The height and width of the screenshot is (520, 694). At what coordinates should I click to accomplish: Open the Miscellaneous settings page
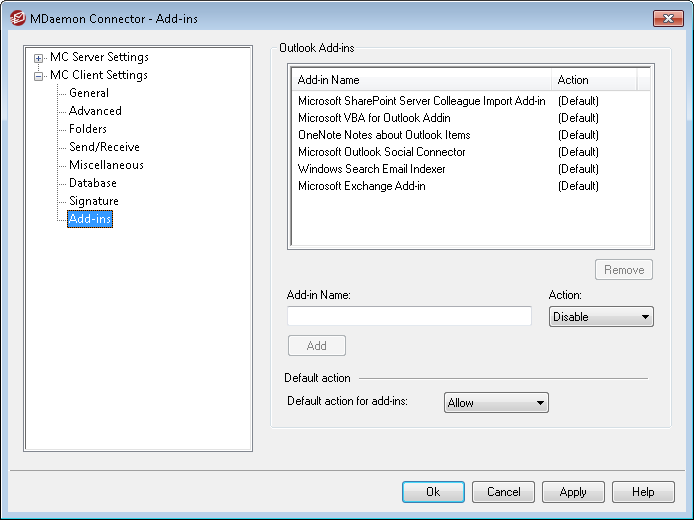tap(106, 165)
